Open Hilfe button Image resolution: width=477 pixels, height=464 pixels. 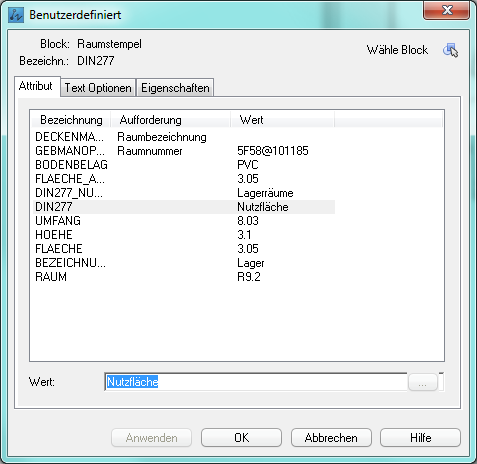point(420,438)
